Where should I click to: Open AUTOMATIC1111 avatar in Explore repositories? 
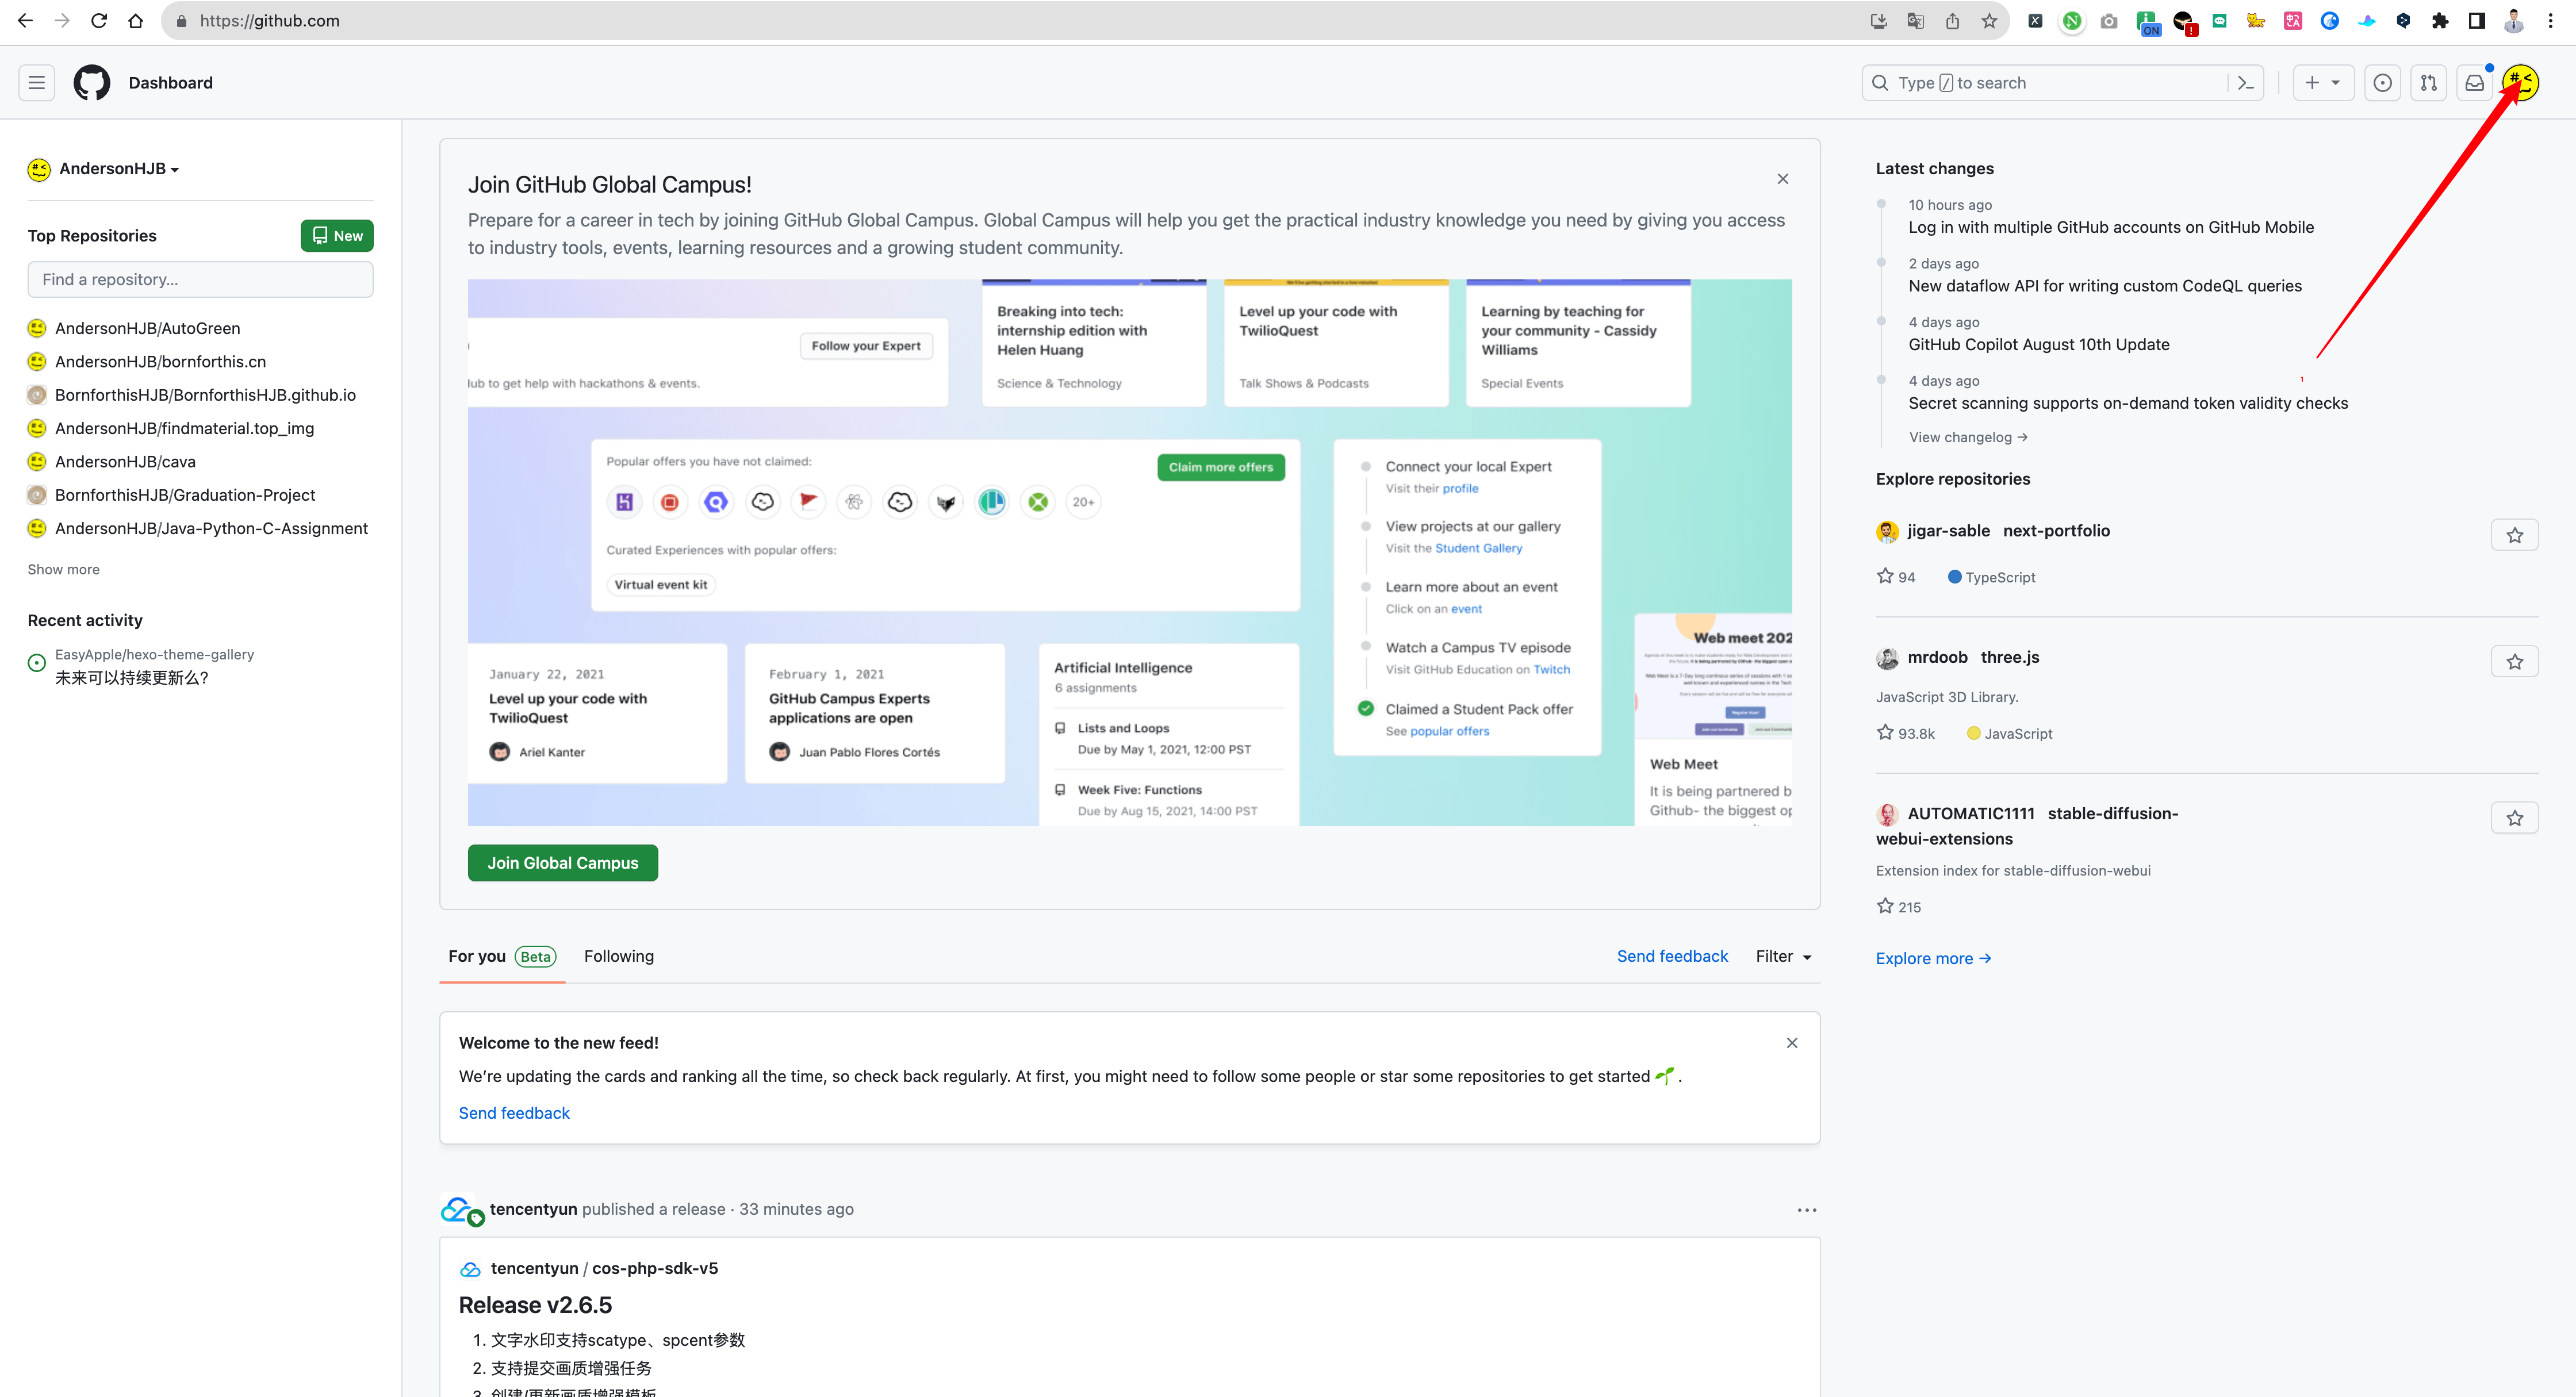1887,815
